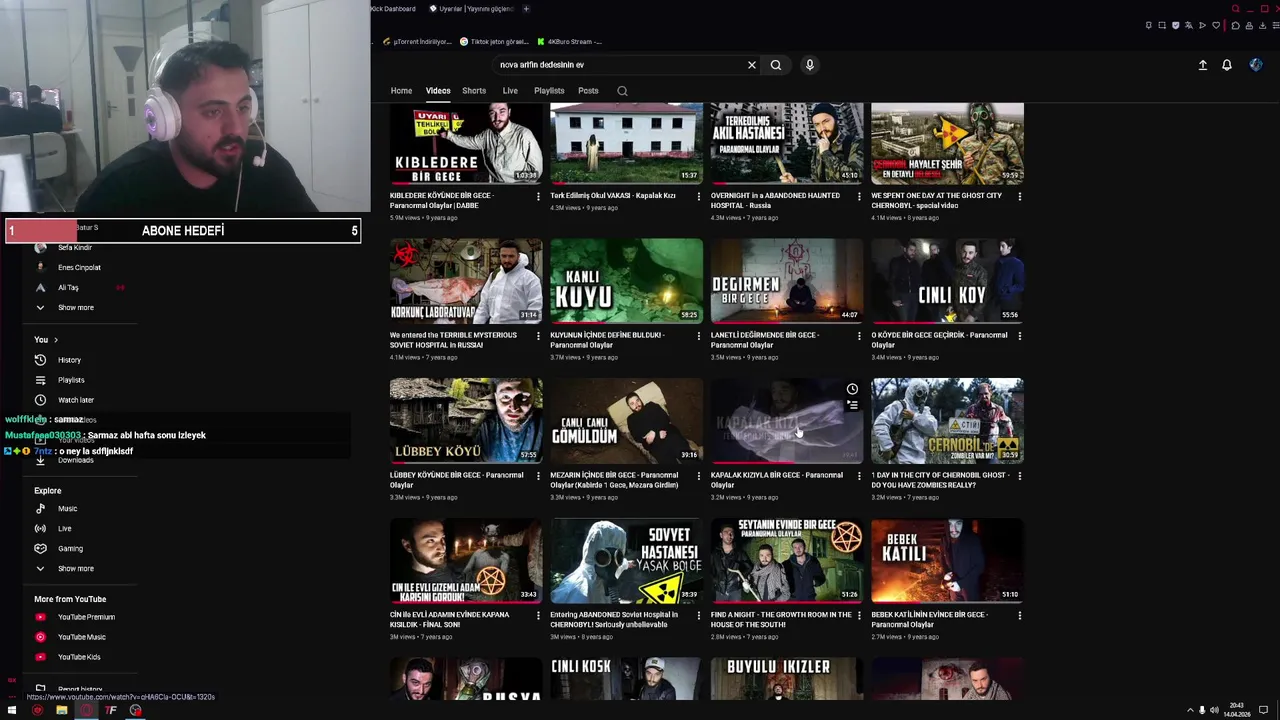The height and width of the screenshot is (720, 1280).
Task: Open SOVYET HASTANESİ video thumbnail
Action: click(626, 560)
